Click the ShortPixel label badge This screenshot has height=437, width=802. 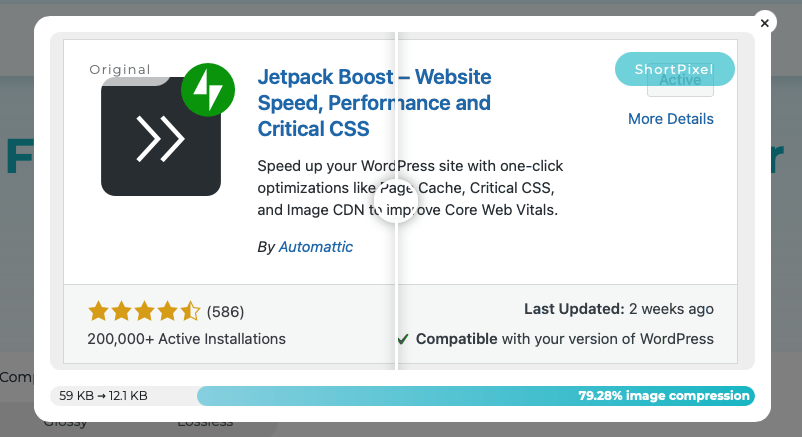[674, 69]
